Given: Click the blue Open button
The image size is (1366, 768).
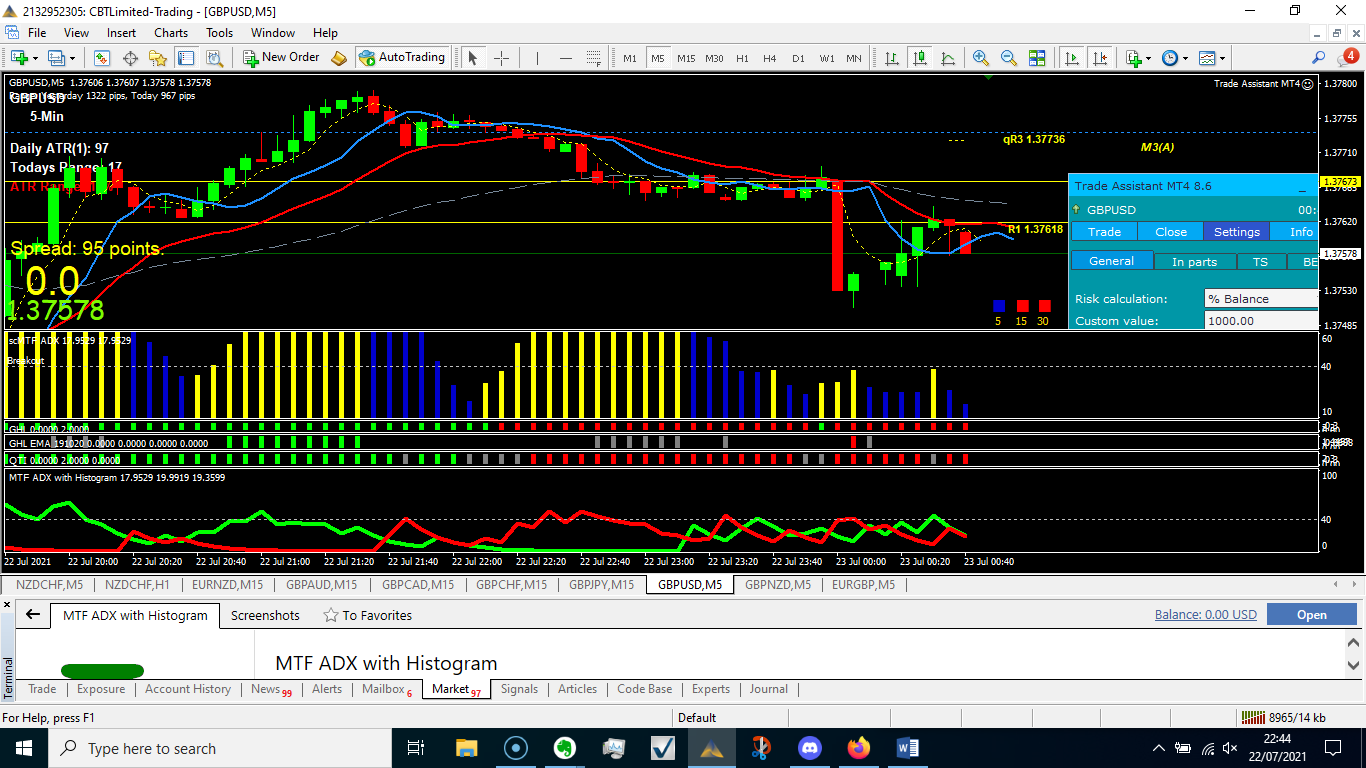Looking at the screenshot, I should tap(1311, 615).
